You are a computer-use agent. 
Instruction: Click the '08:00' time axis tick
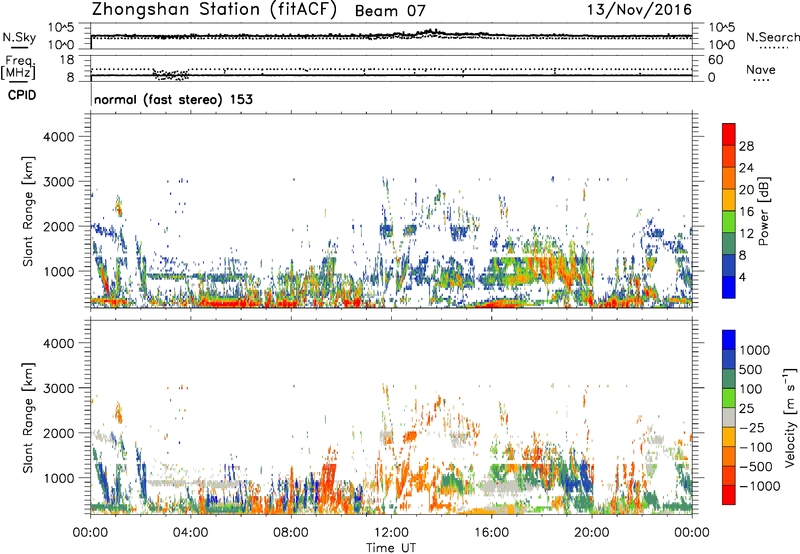point(291,533)
